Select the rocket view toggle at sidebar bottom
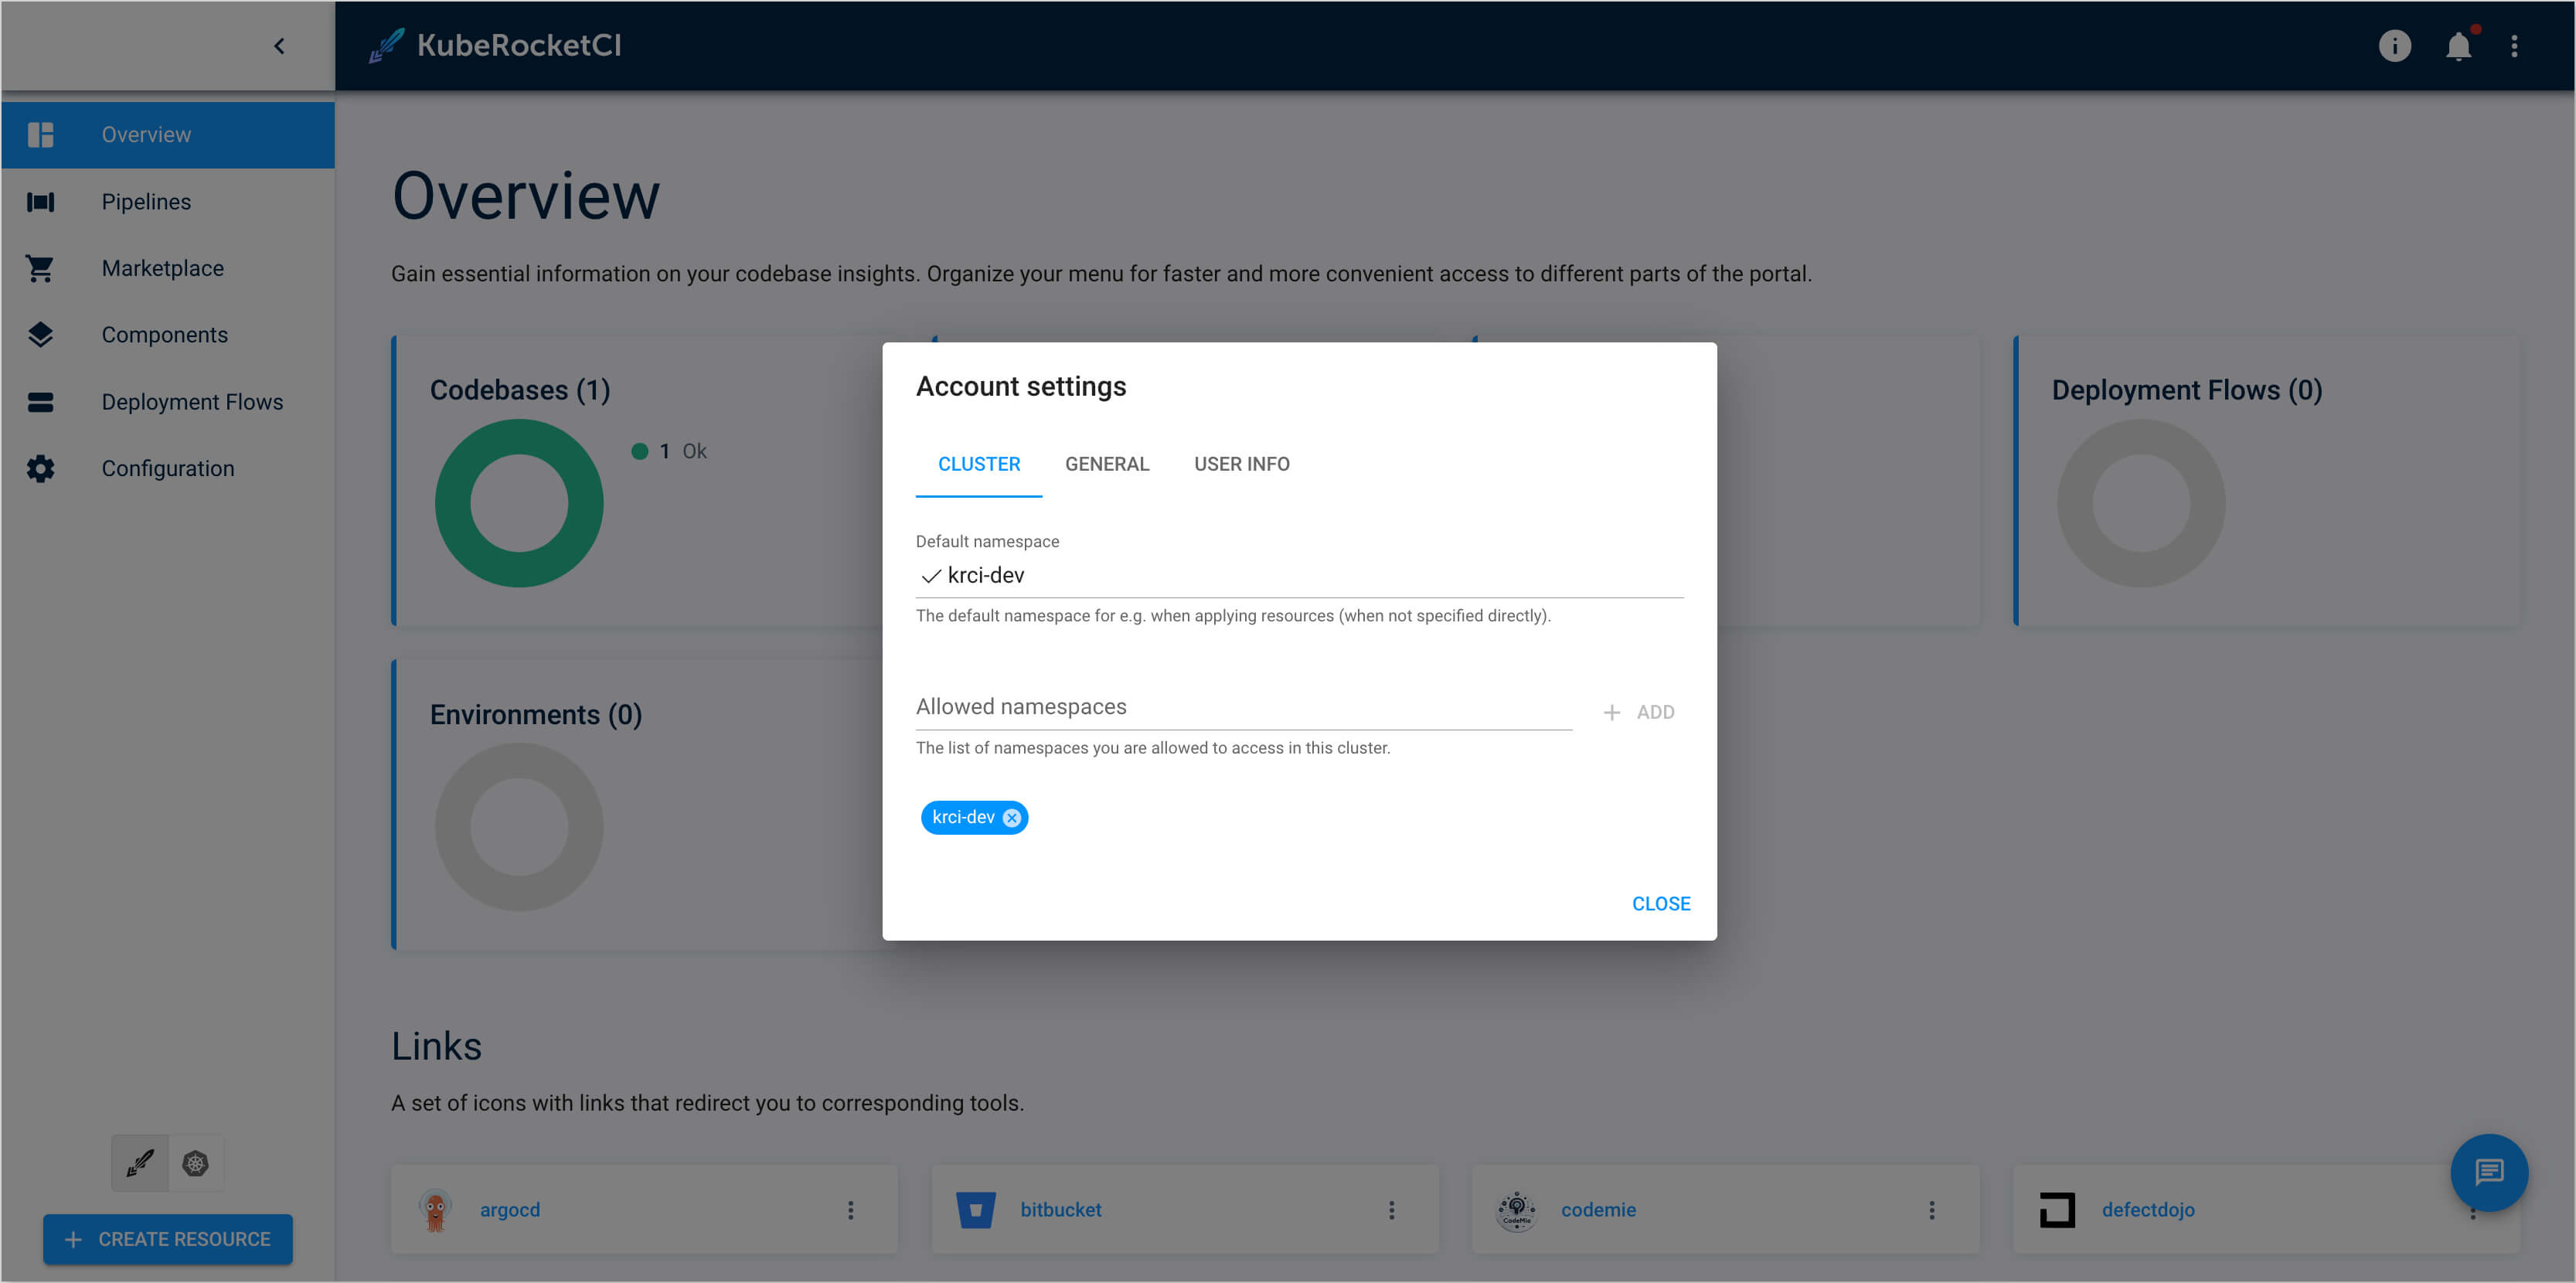2576x1283 pixels. (x=140, y=1163)
